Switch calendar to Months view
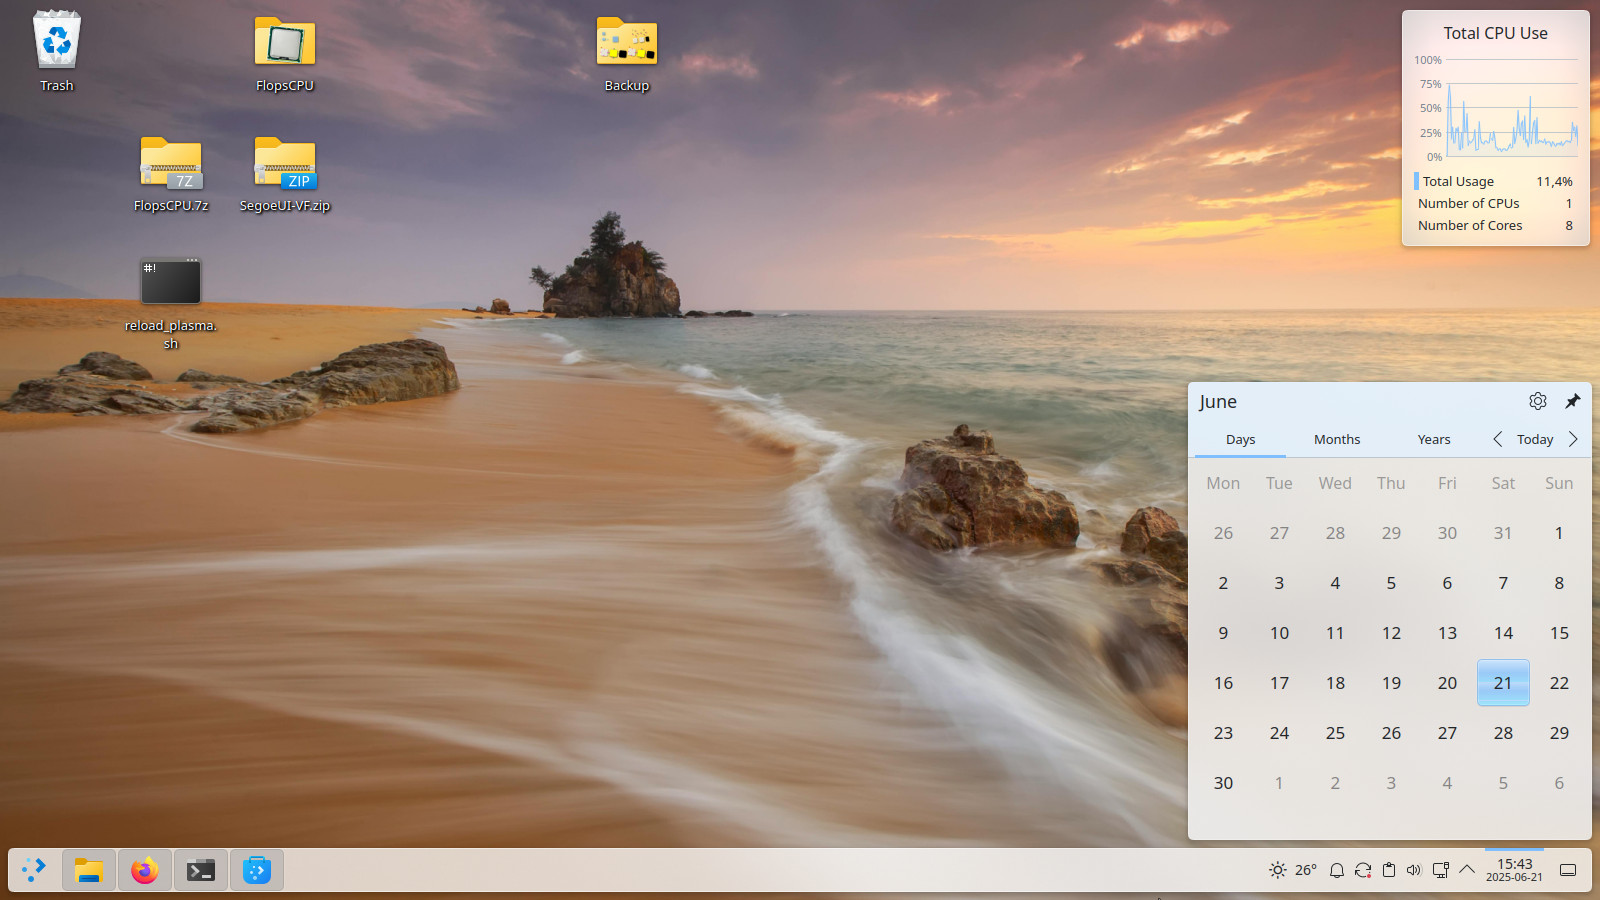1600x900 pixels. point(1337,439)
